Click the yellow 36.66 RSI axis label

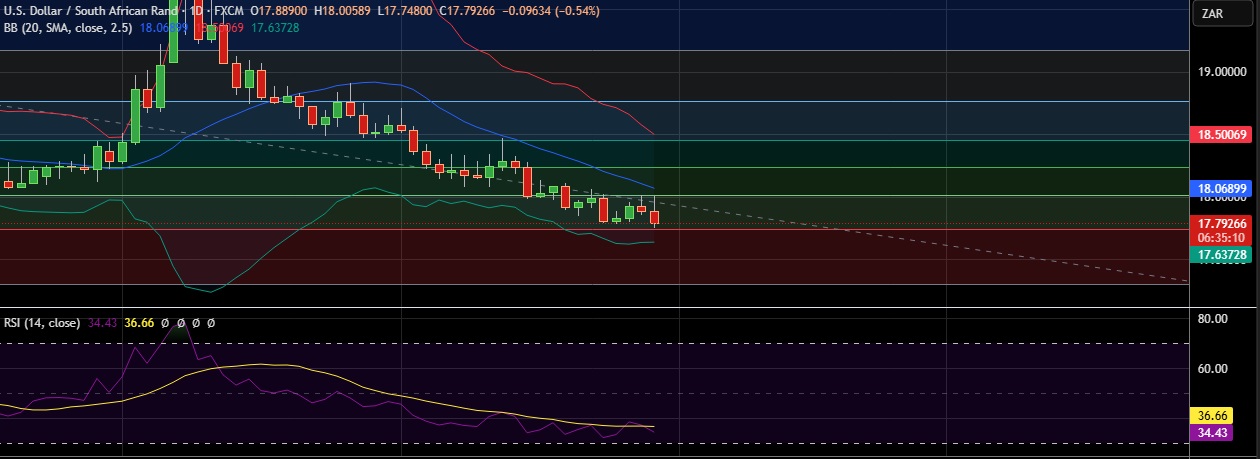click(1214, 415)
